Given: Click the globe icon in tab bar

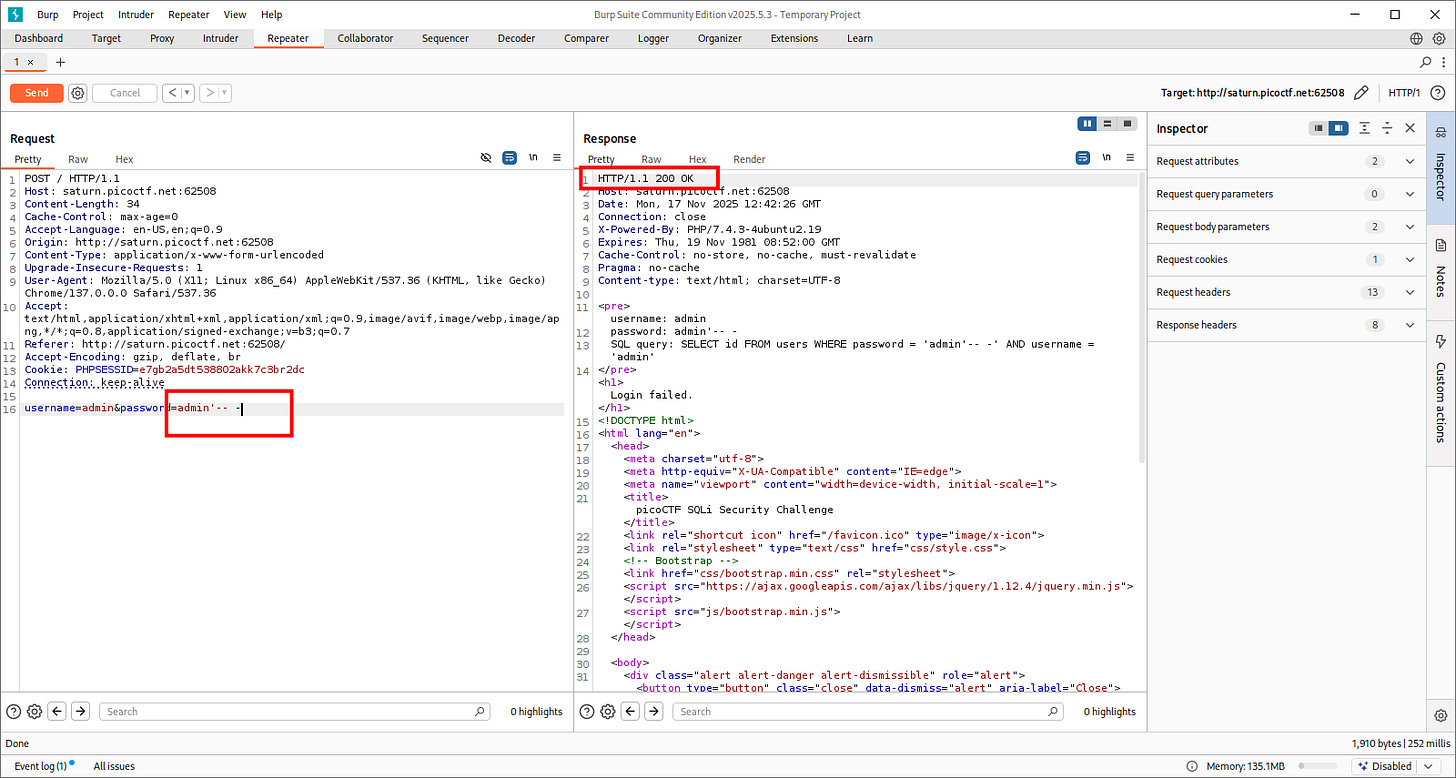Looking at the screenshot, I should [1417, 38].
